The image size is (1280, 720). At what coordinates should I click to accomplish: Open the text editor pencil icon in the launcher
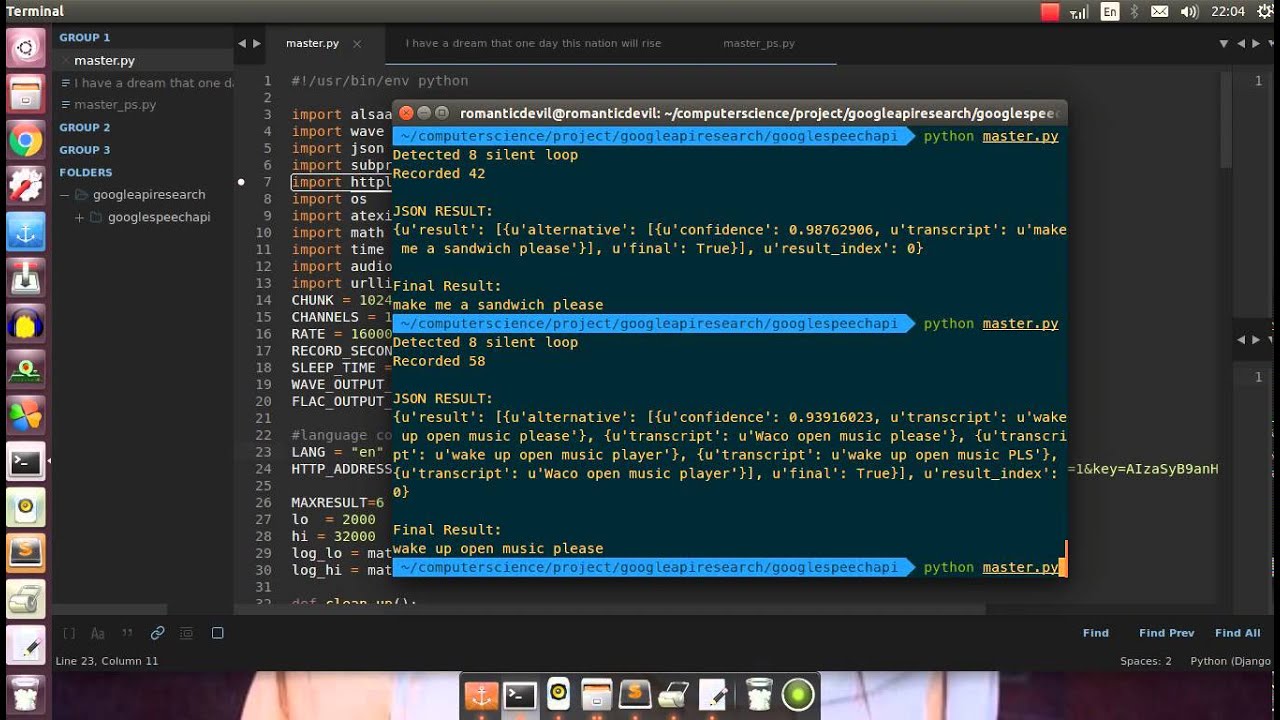point(26,645)
